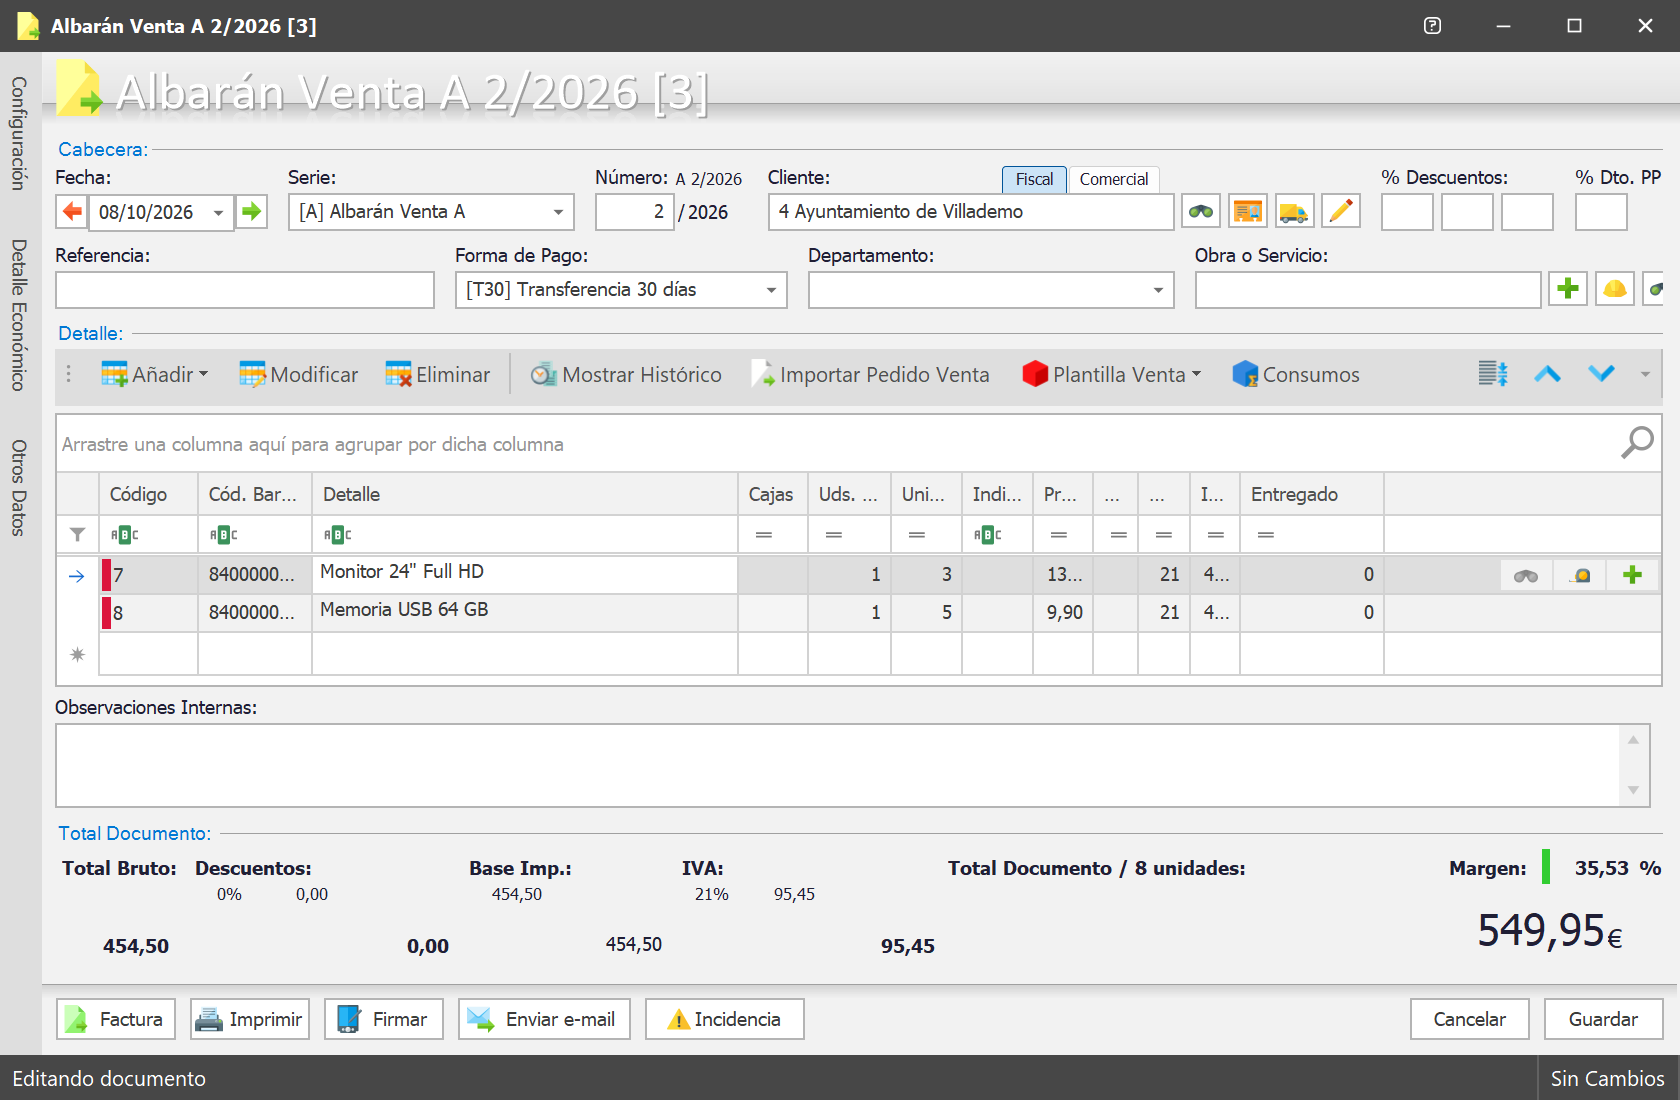Open delivery truck icon beside client field
This screenshot has height=1100, width=1680.
1294,211
